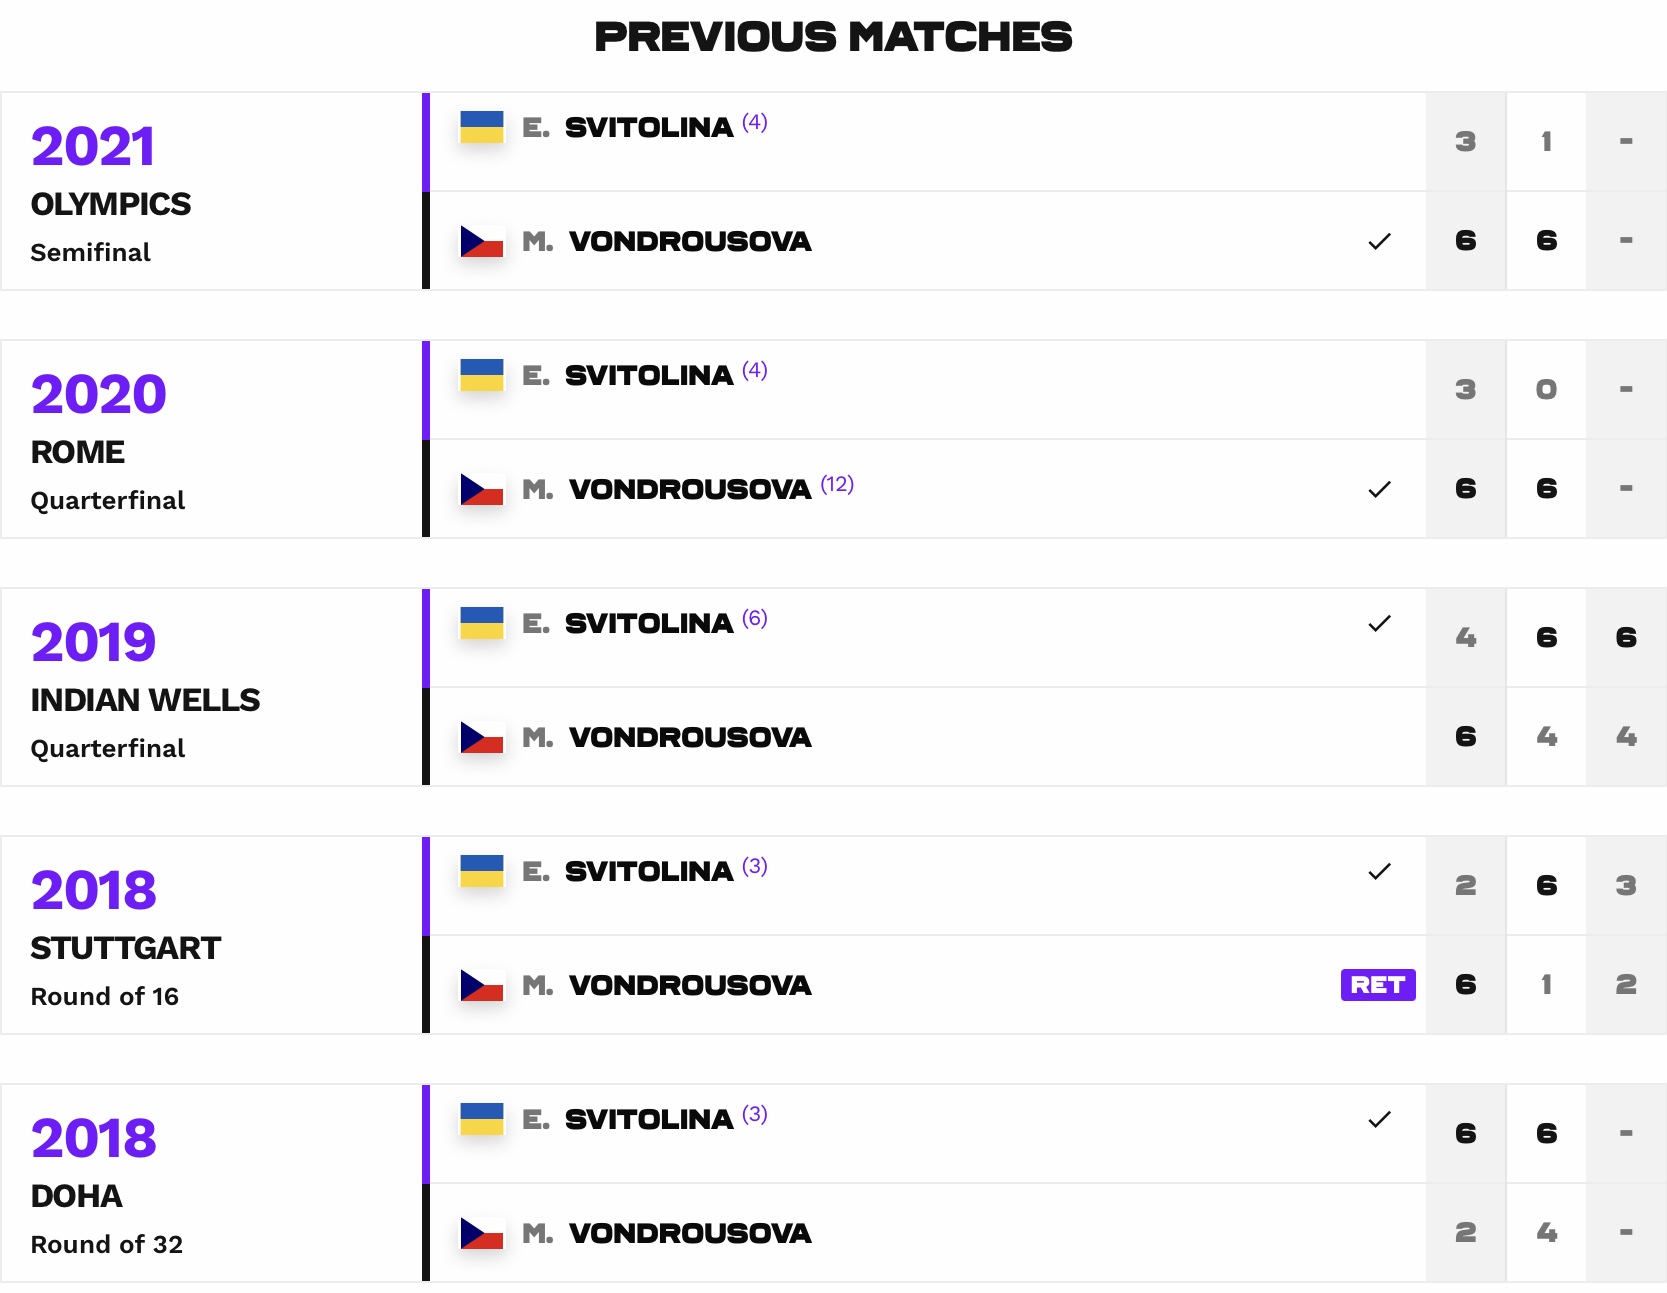
Task: Click the Previous Matches heading
Action: coord(833,37)
